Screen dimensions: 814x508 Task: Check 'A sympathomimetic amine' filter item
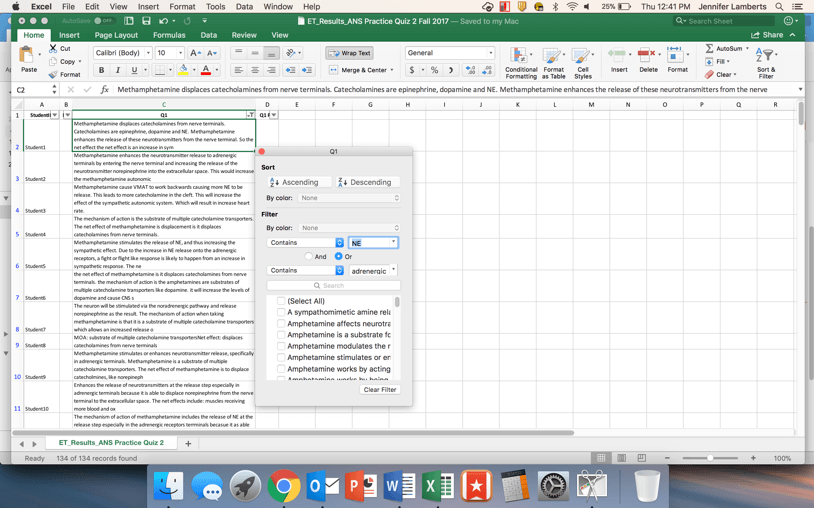coord(281,312)
